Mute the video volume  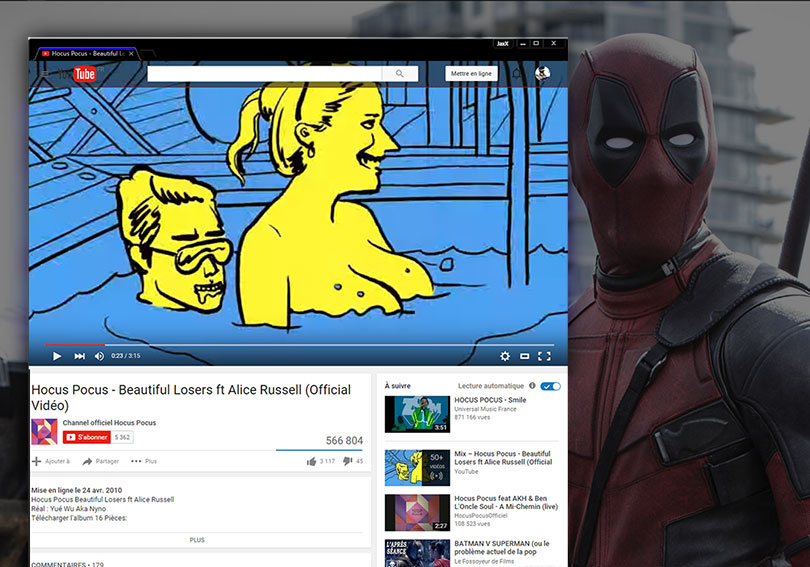click(x=99, y=356)
